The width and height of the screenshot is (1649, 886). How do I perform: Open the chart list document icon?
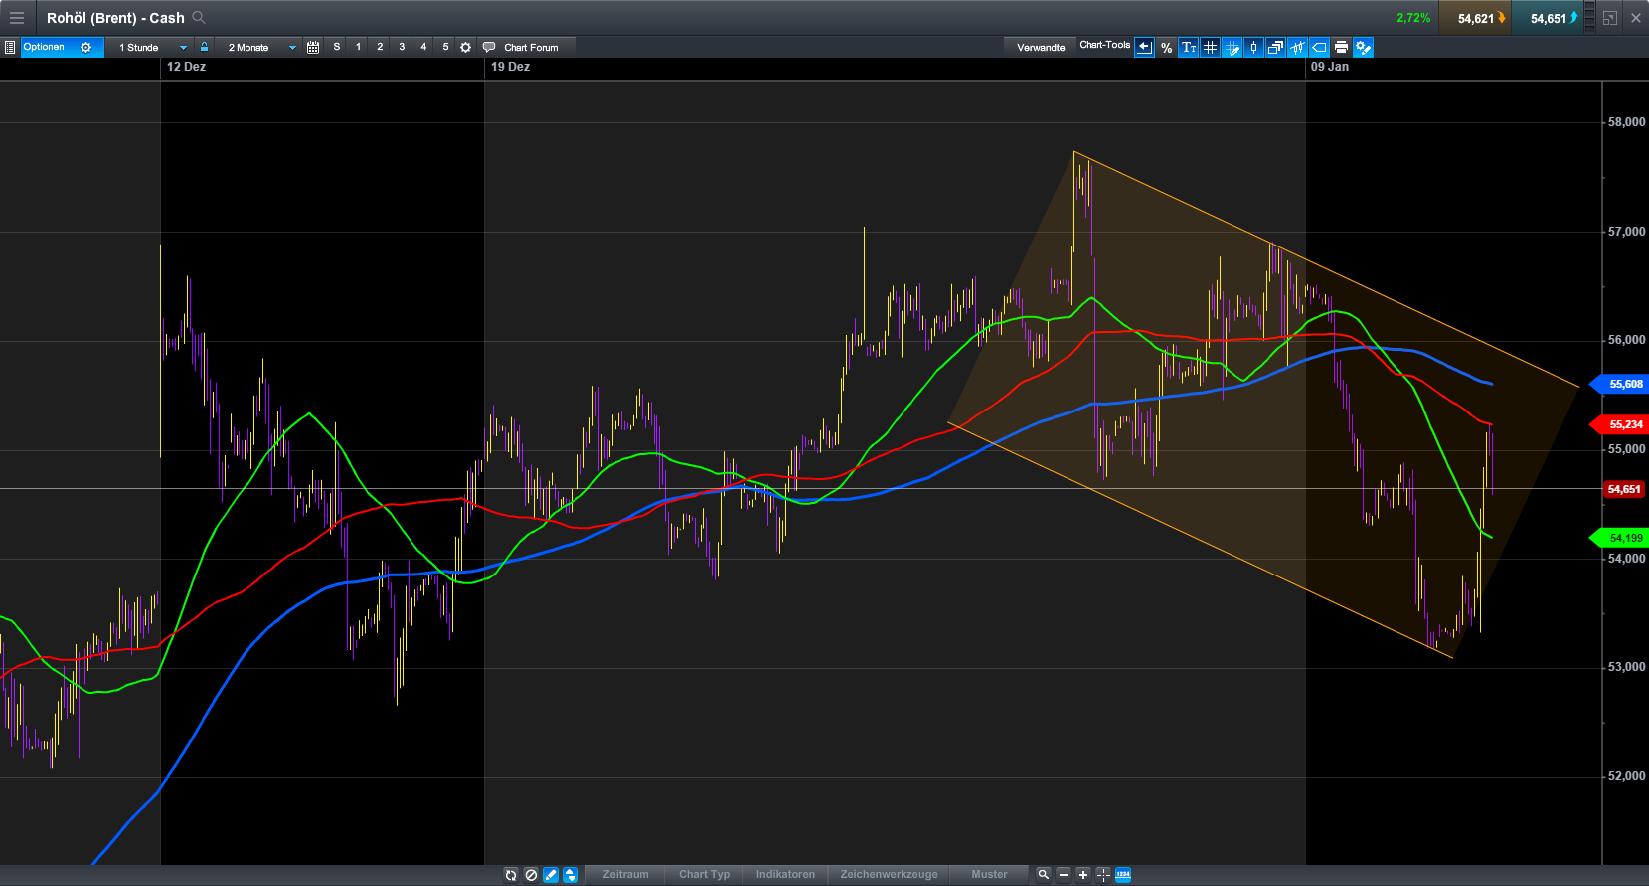[10, 47]
